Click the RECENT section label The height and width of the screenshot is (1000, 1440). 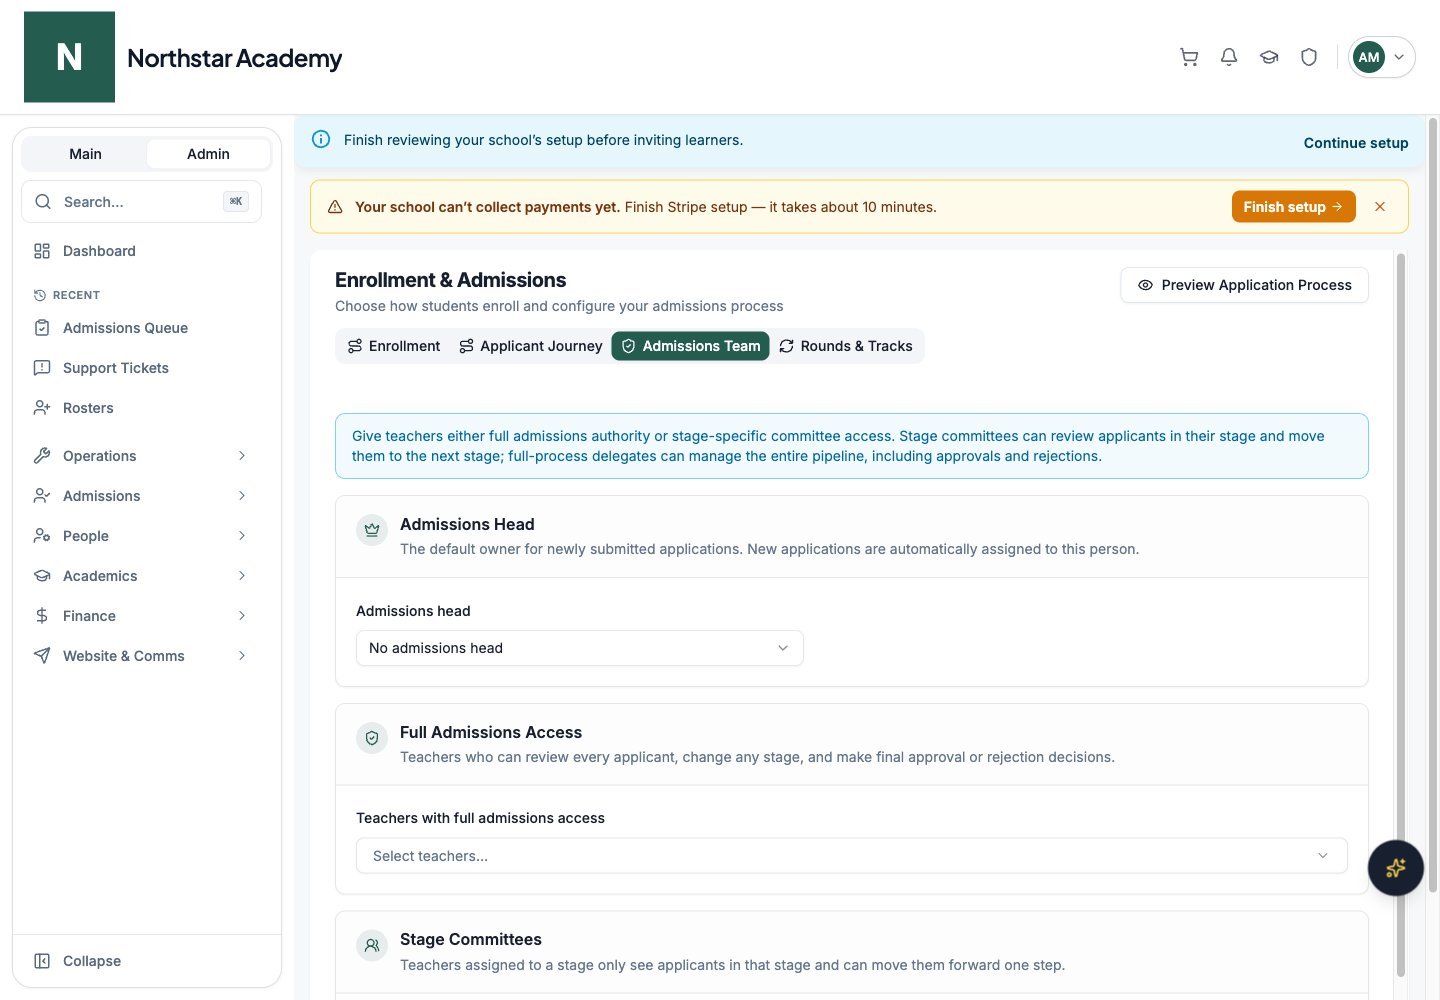(76, 295)
